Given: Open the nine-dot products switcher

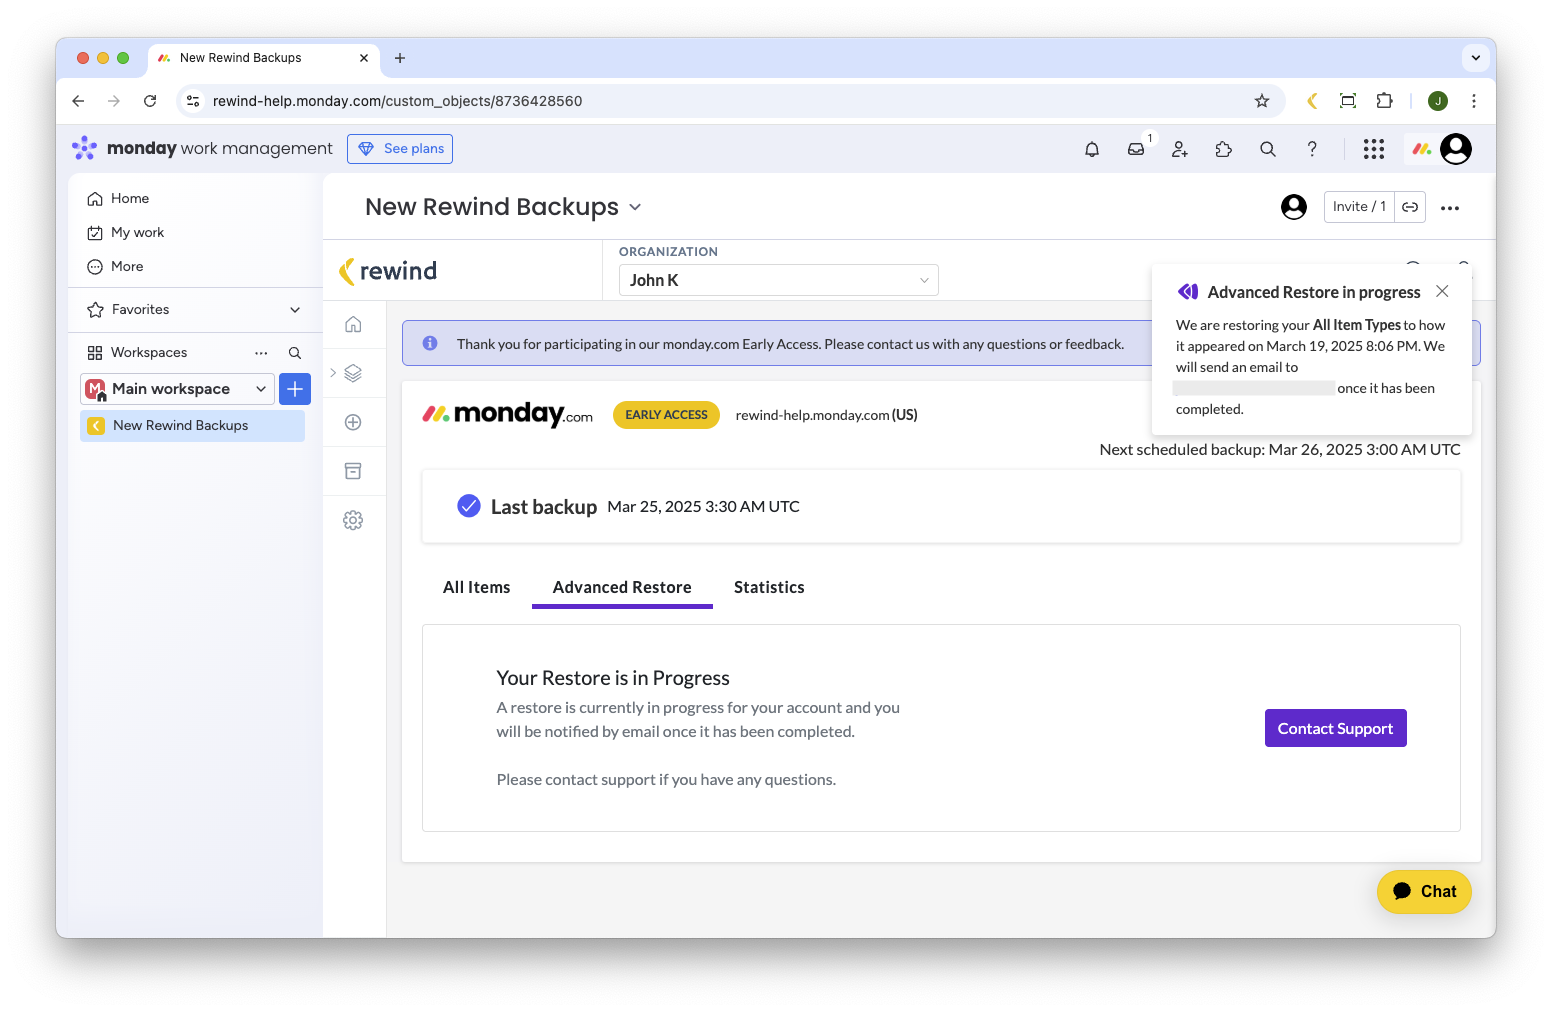Looking at the screenshot, I should (1374, 149).
